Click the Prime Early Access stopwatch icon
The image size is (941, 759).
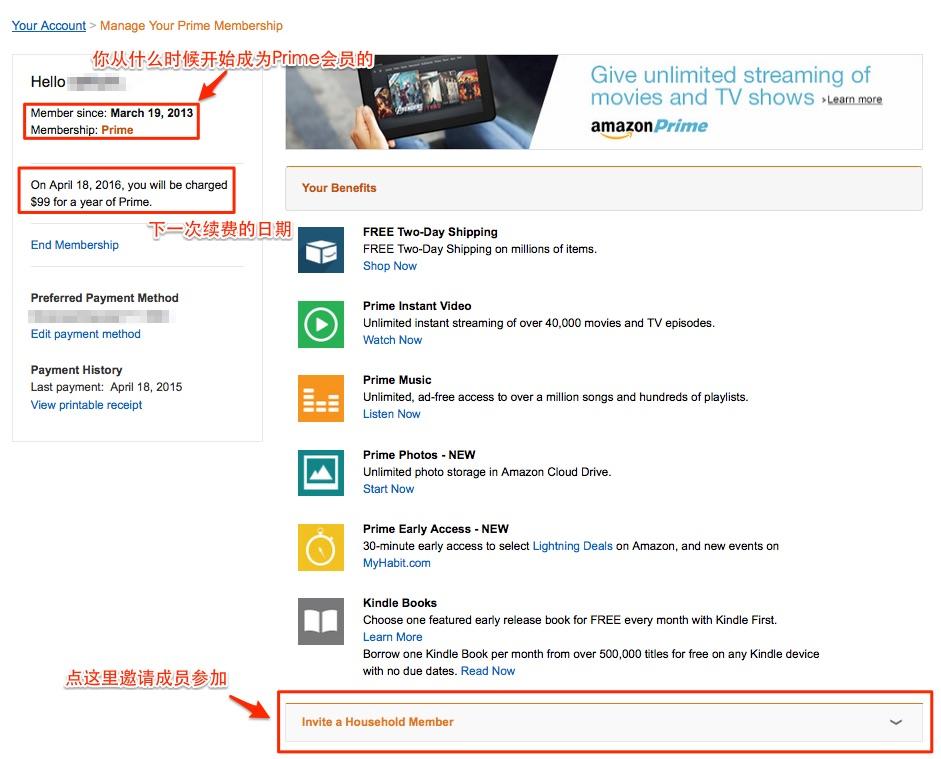(321, 547)
